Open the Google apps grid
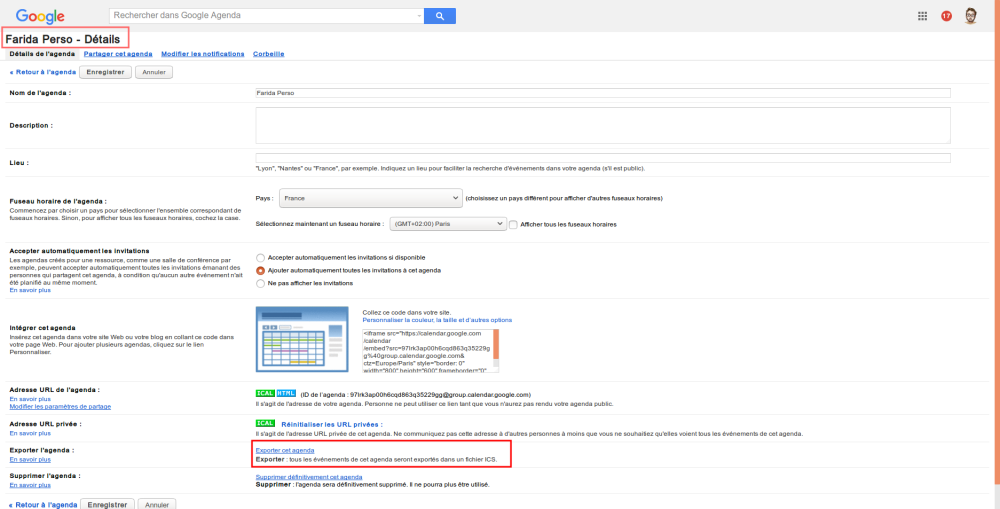Viewport: 1000px width, 509px height. point(922,16)
